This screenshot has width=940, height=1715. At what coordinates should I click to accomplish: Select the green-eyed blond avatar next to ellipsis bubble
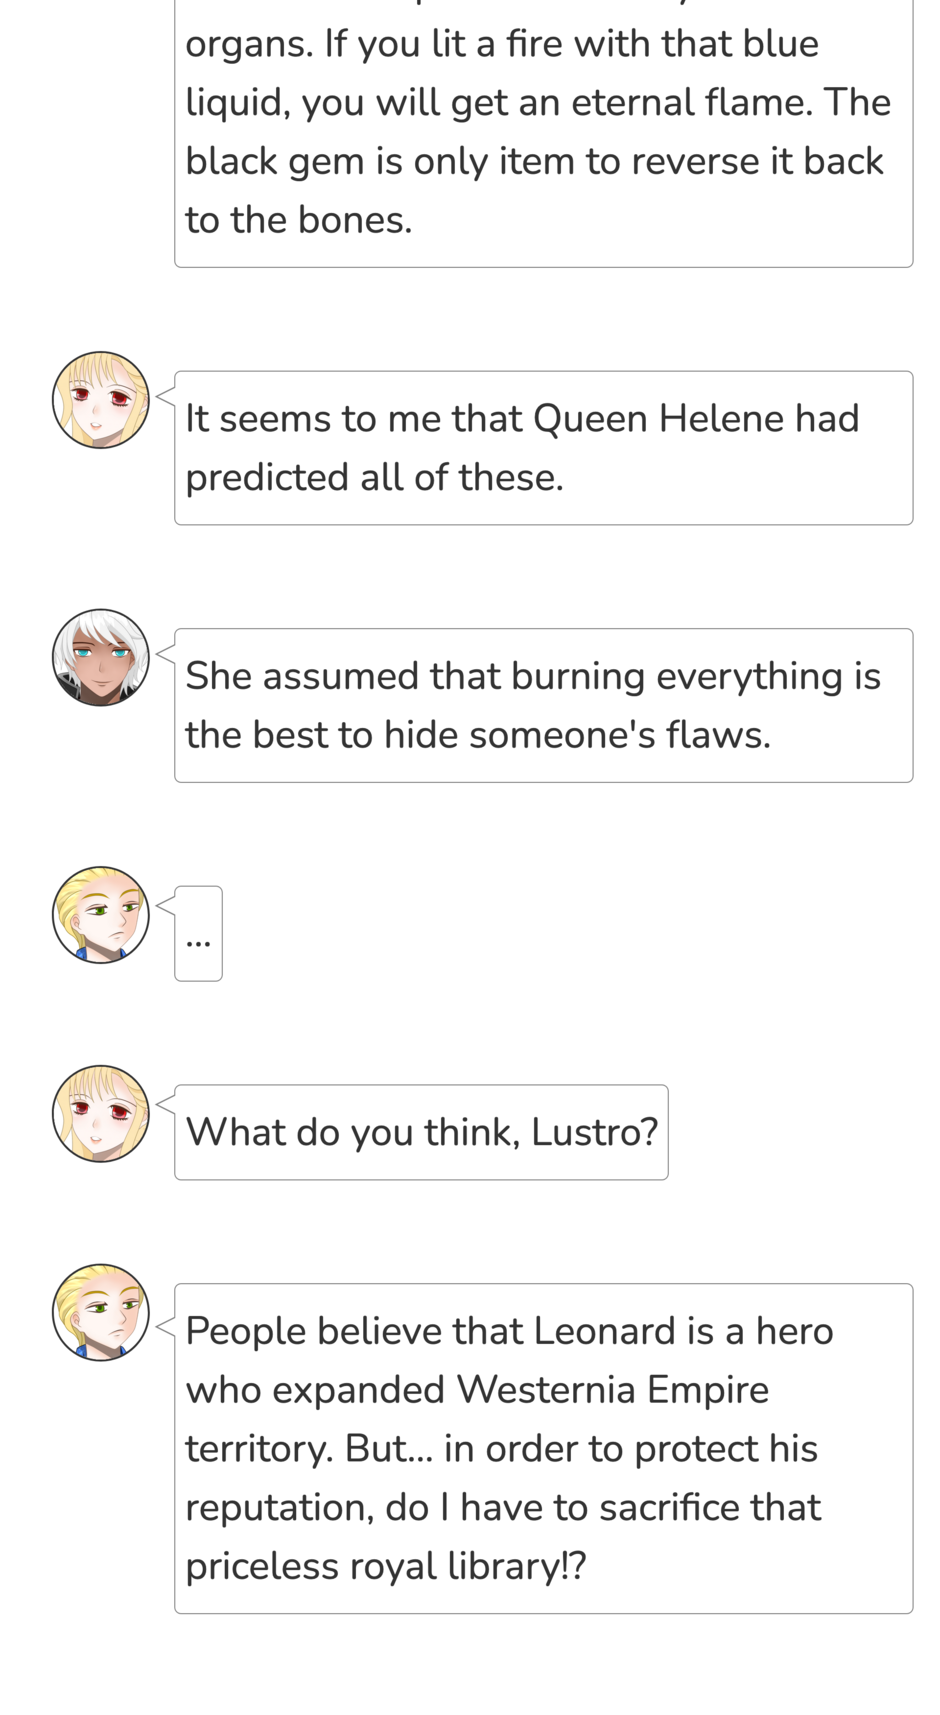[x=100, y=915]
